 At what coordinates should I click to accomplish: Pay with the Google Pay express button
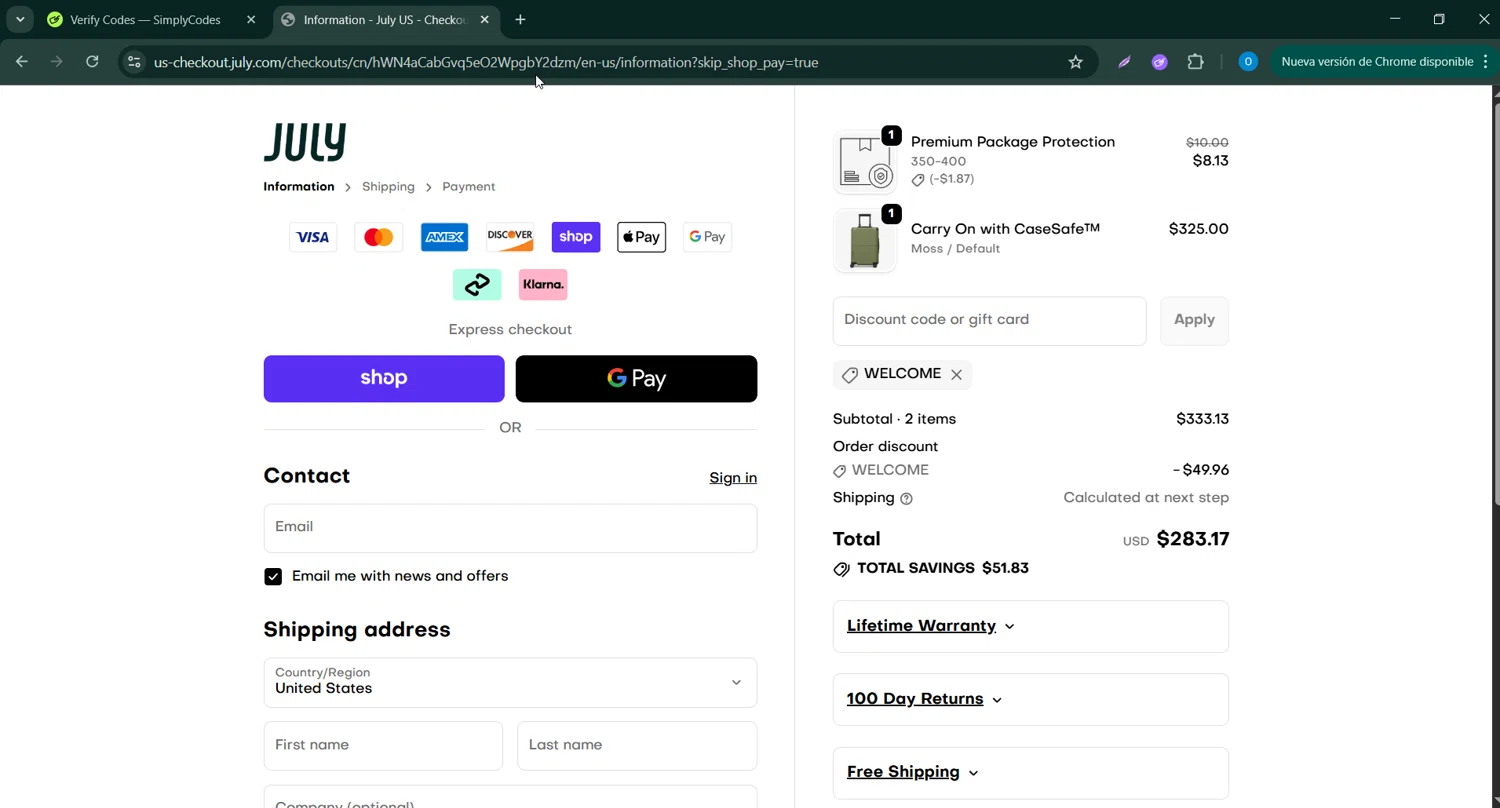(636, 379)
